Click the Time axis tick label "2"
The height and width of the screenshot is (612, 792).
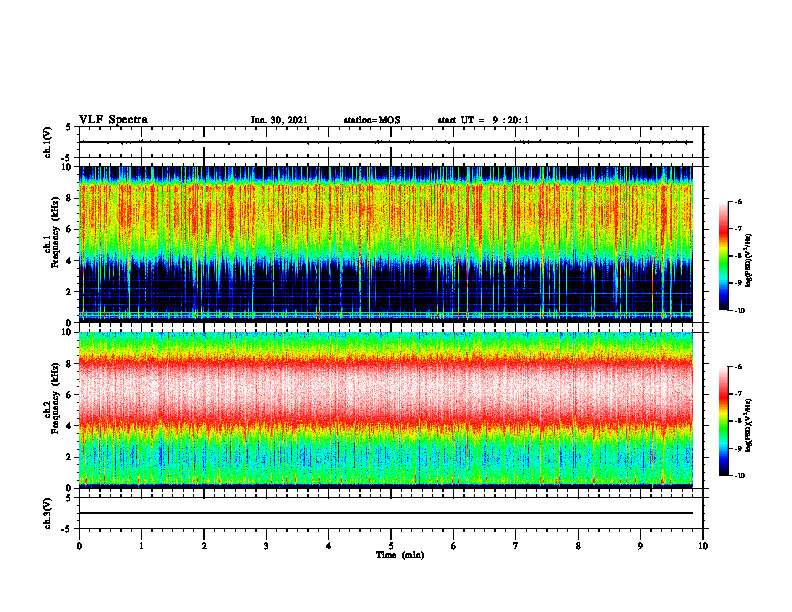204,546
